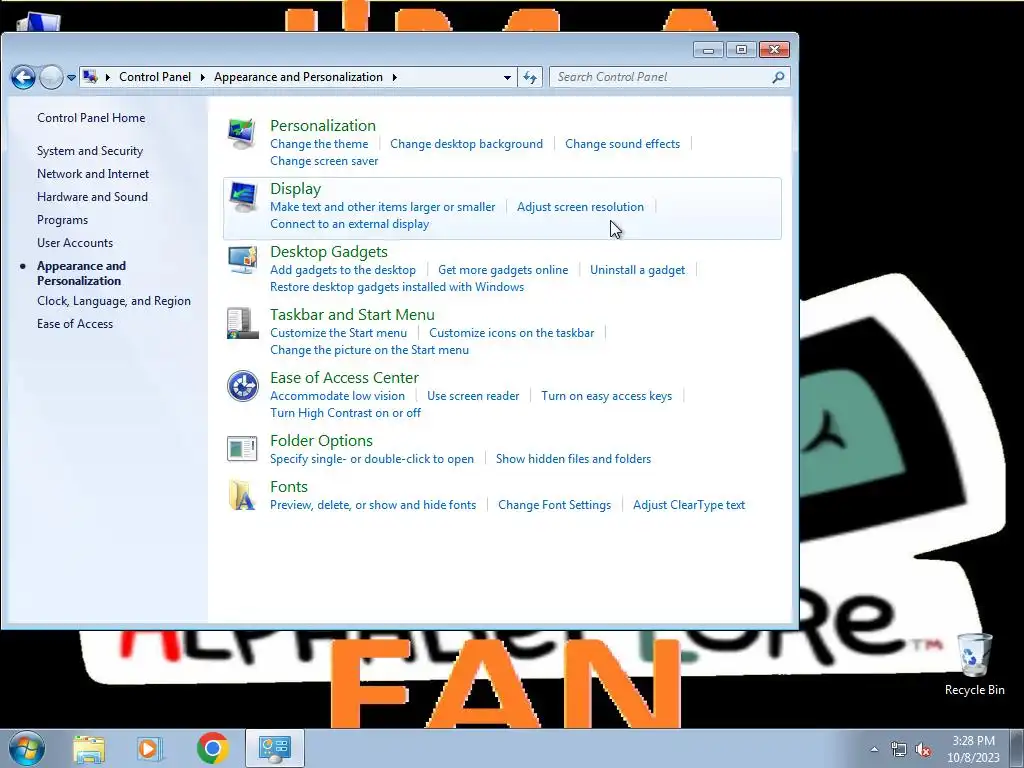Click Change the picture on the Start menu
Viewport: 1024px width, 768px height.
point(370,350)
